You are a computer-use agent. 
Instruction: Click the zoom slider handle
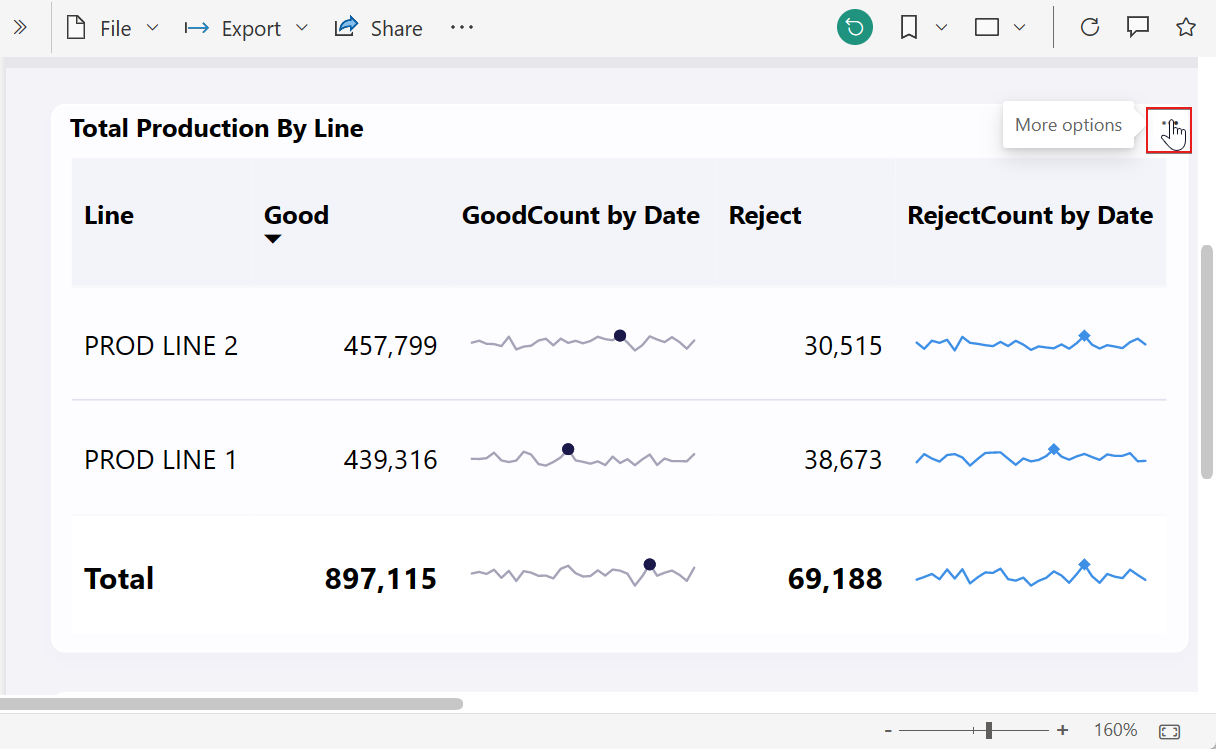pyautogui.click(x=989, y=731)
